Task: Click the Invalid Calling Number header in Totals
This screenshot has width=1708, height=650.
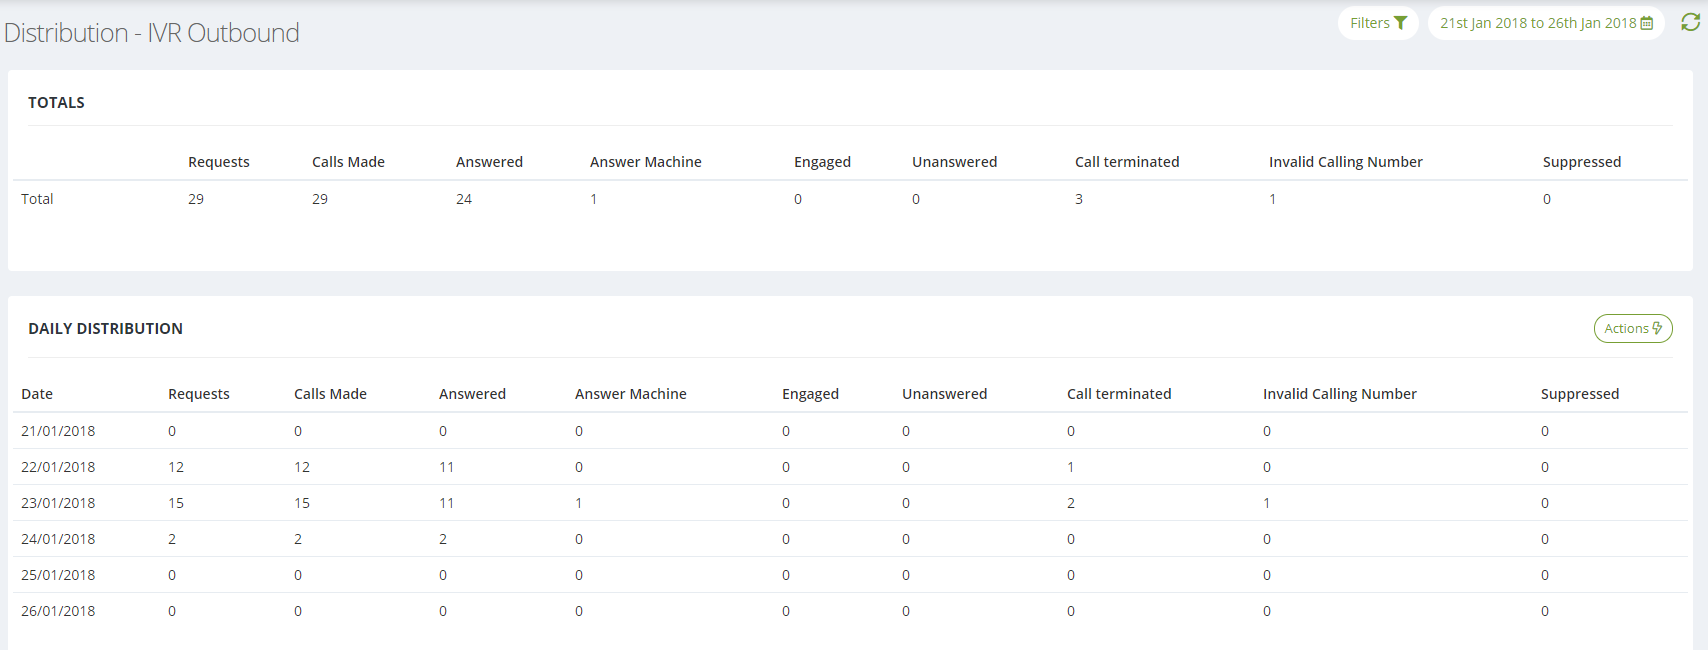Action: pyautogui.click(x=1345, y=162)
